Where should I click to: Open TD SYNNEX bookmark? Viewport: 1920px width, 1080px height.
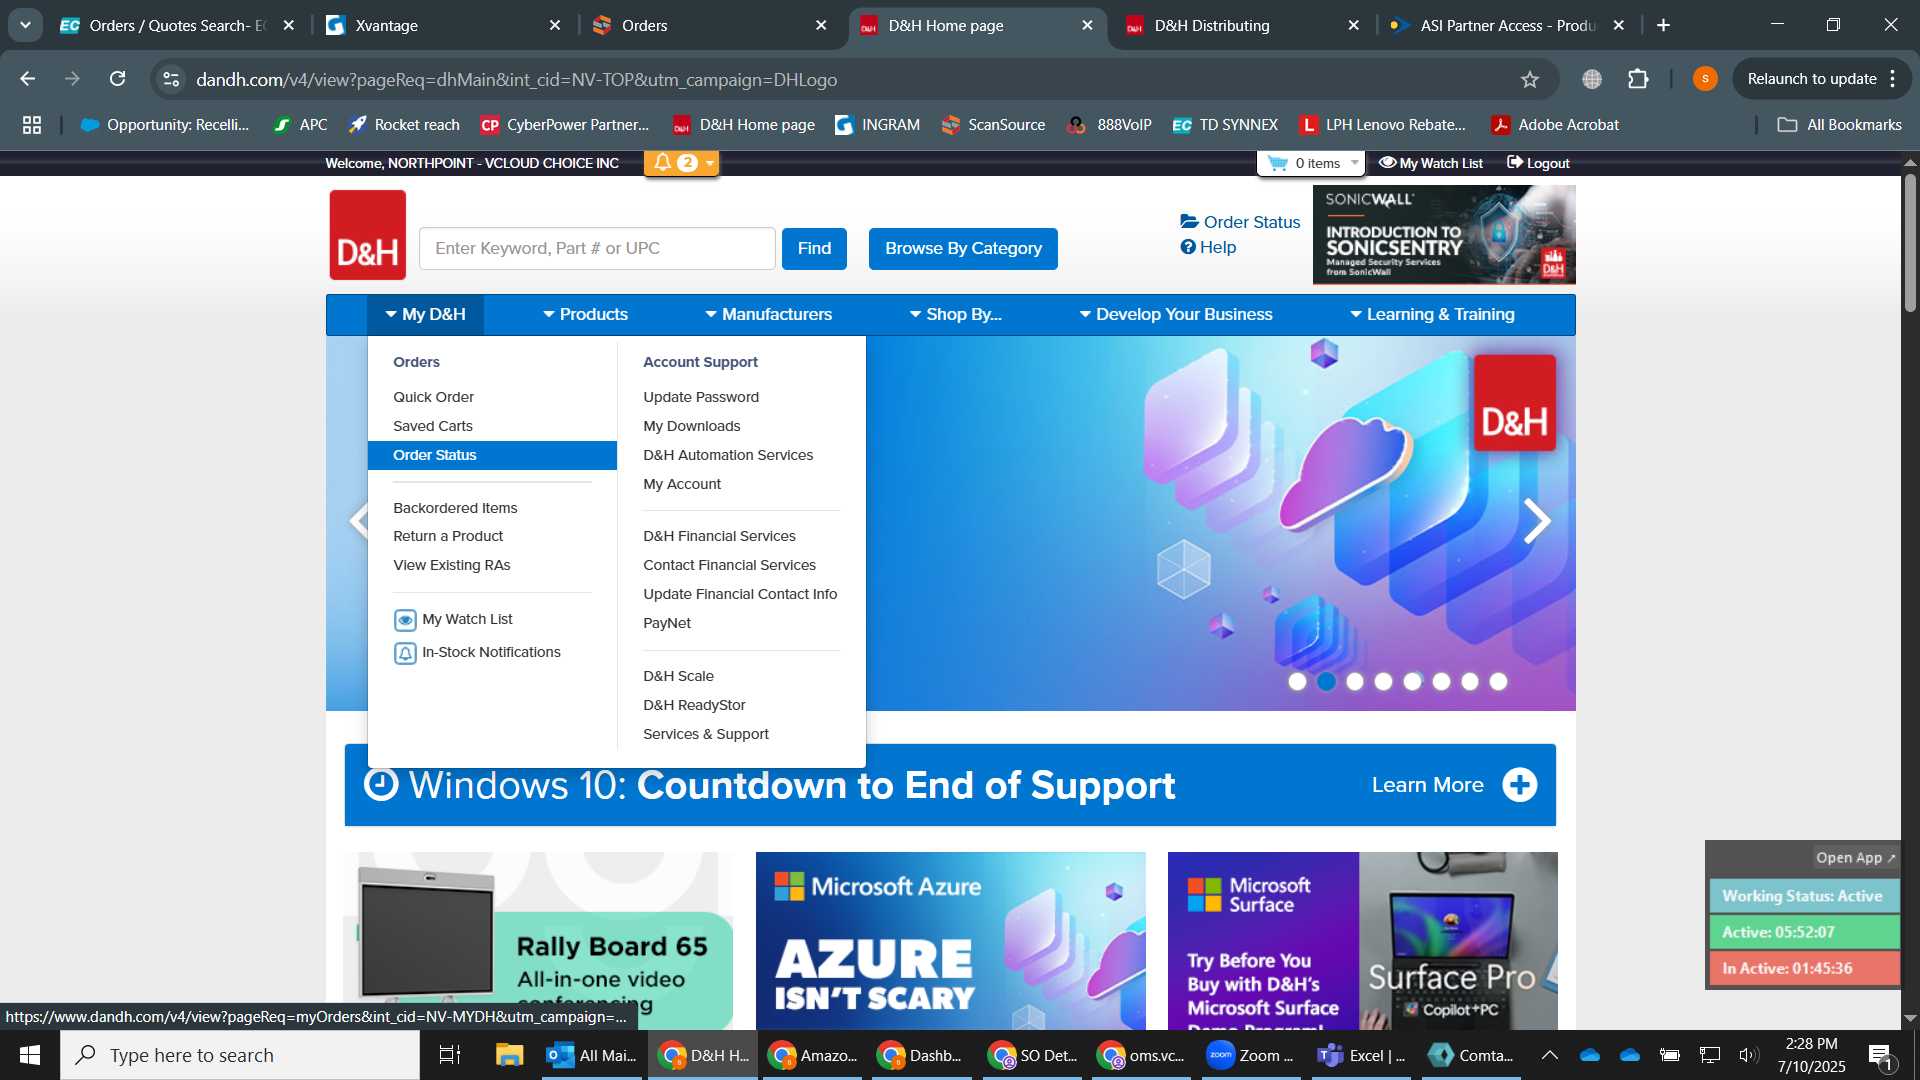1225,125
